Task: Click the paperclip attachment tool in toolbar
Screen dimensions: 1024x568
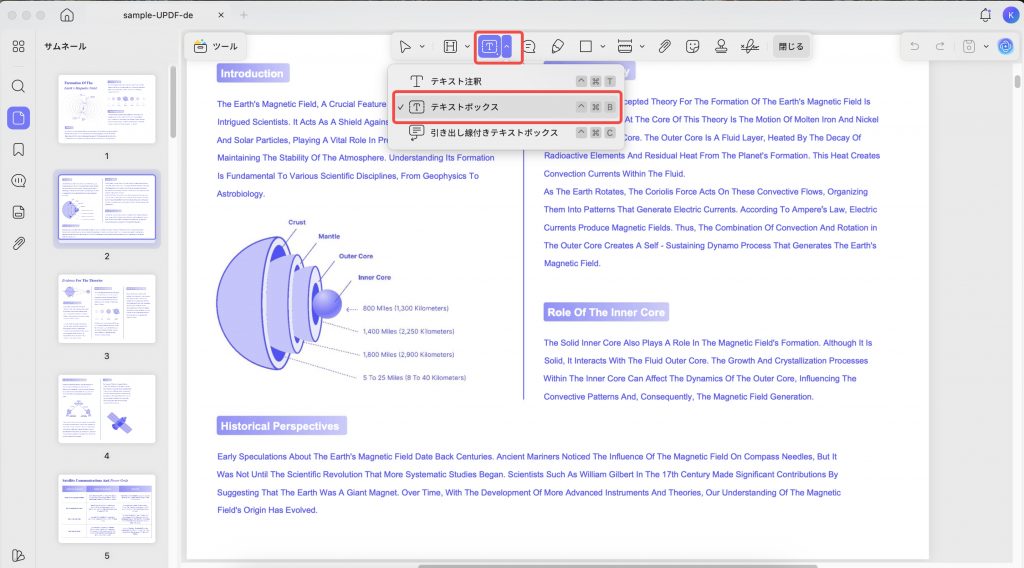Action: click(x=664, y=46)
